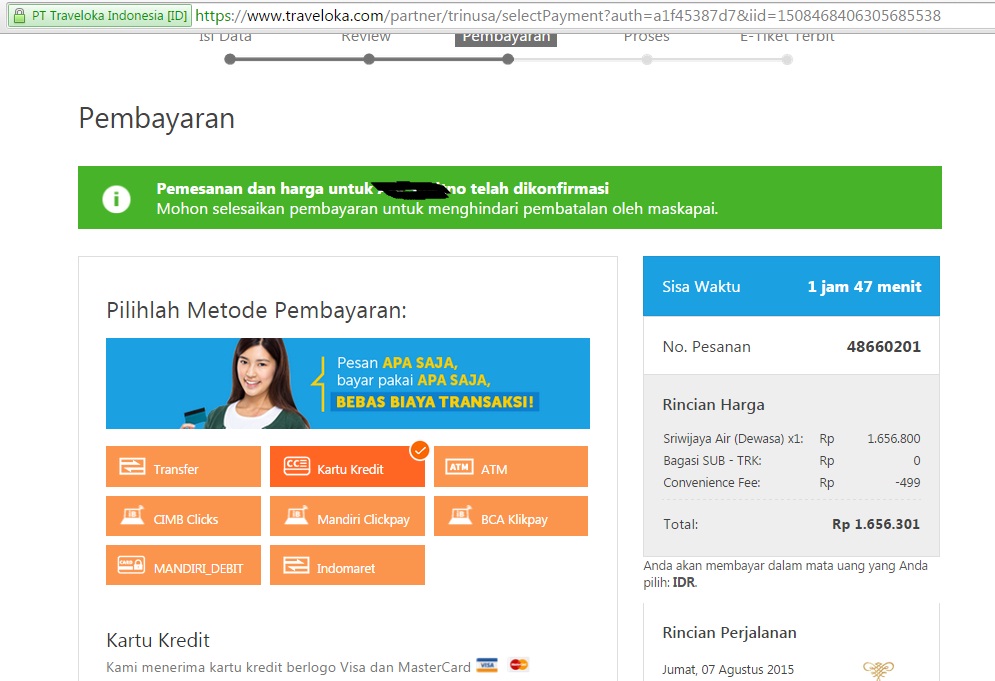Click the Pembayaran step label
Screen dimensions: 995x681
point(506,37)
